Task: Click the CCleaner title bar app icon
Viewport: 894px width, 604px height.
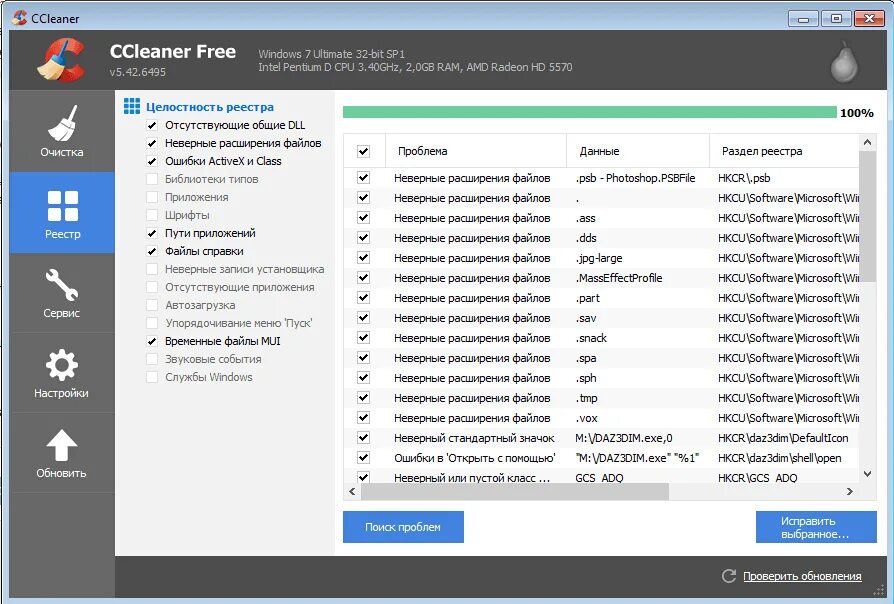Action: coord(19,18)
